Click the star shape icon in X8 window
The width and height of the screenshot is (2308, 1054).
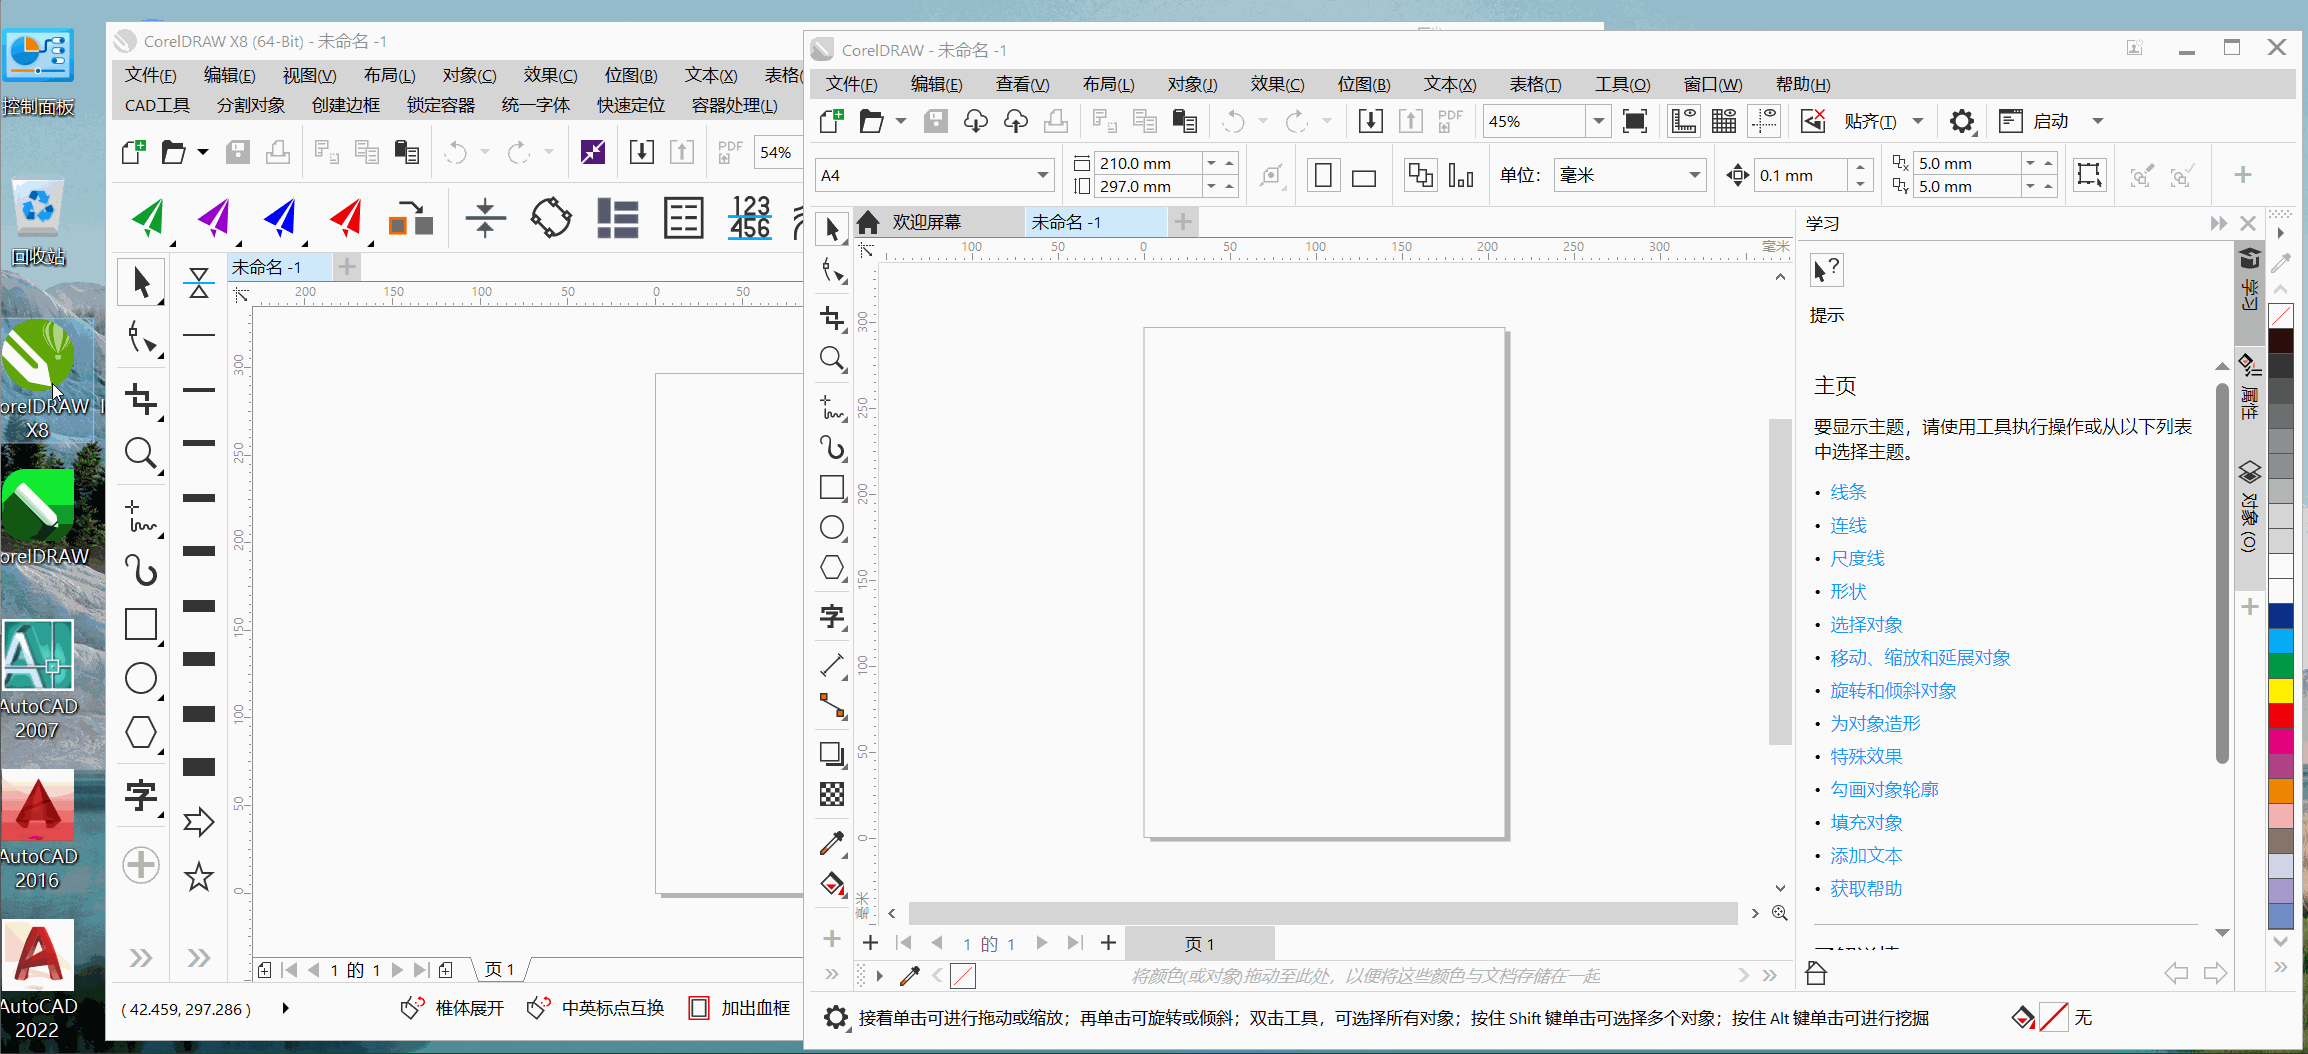tap(199, 877)
